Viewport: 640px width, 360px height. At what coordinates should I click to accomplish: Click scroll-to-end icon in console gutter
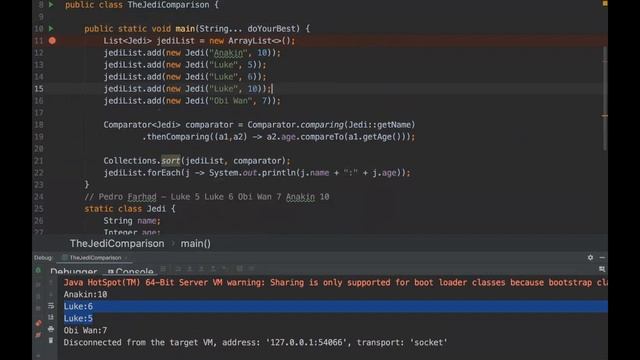click(51, 317)
